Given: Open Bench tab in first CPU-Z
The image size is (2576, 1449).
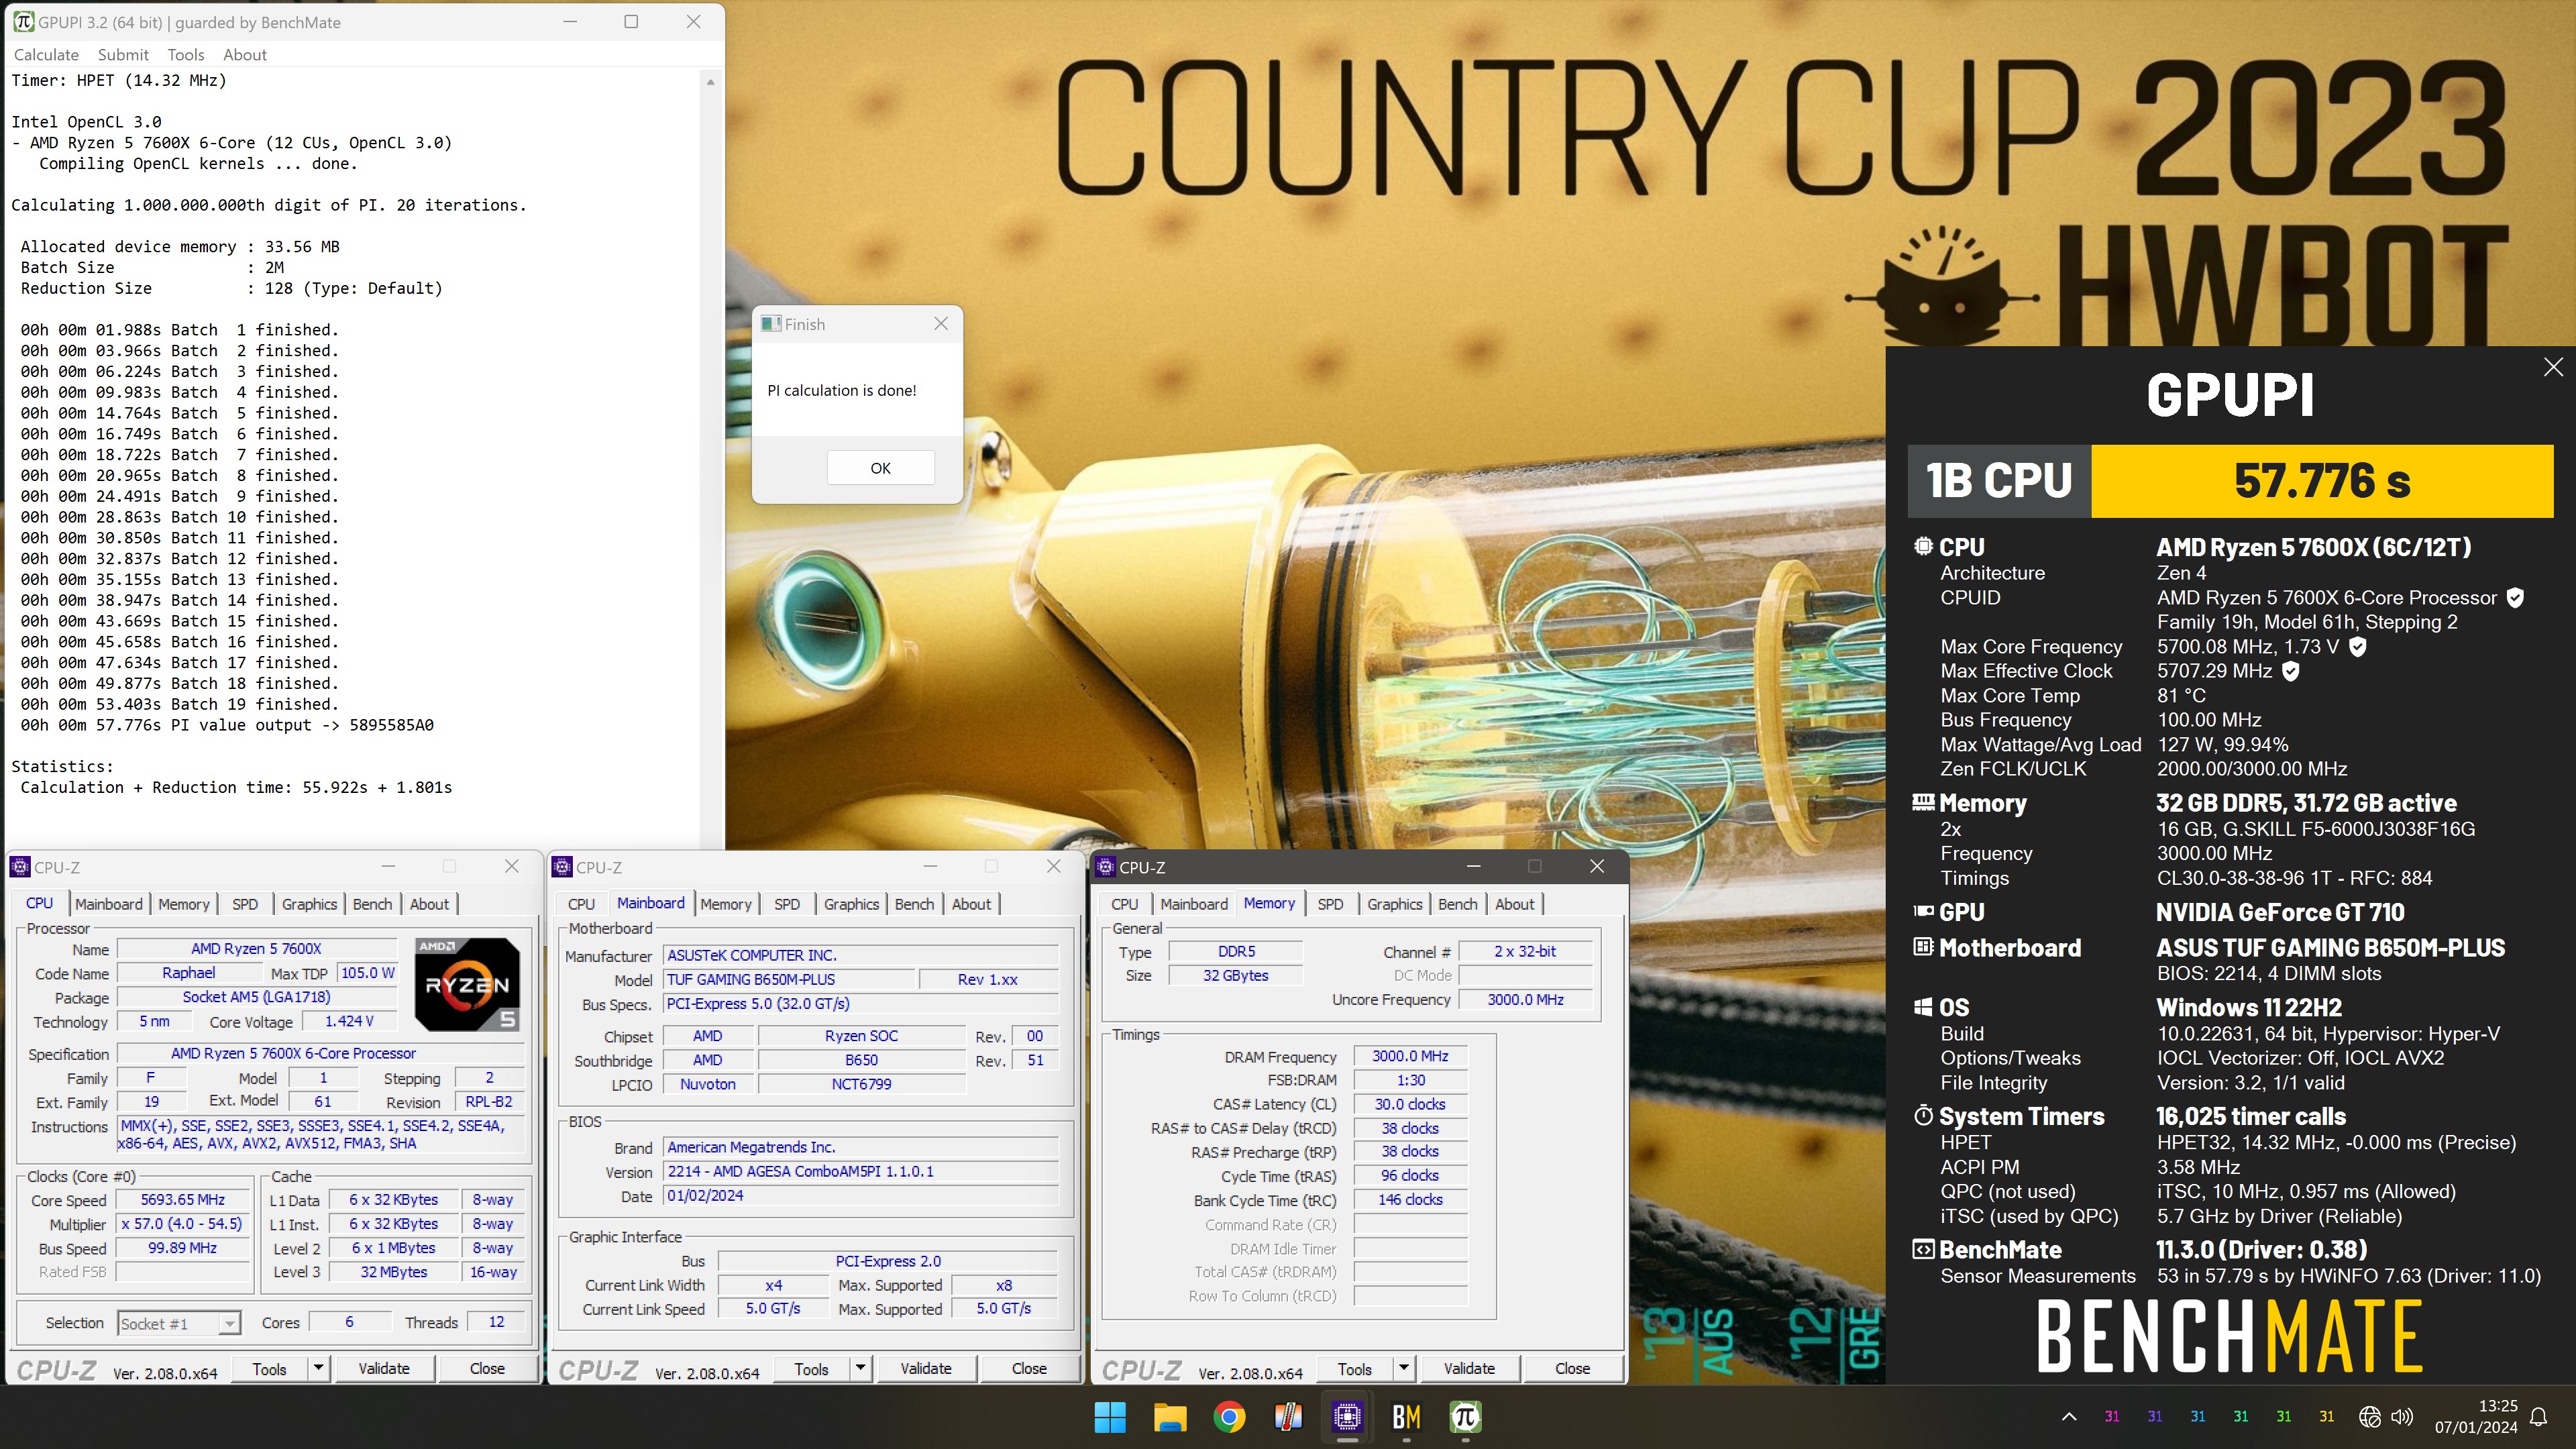Looking at the screenshot, I should (x=372, y=904).
